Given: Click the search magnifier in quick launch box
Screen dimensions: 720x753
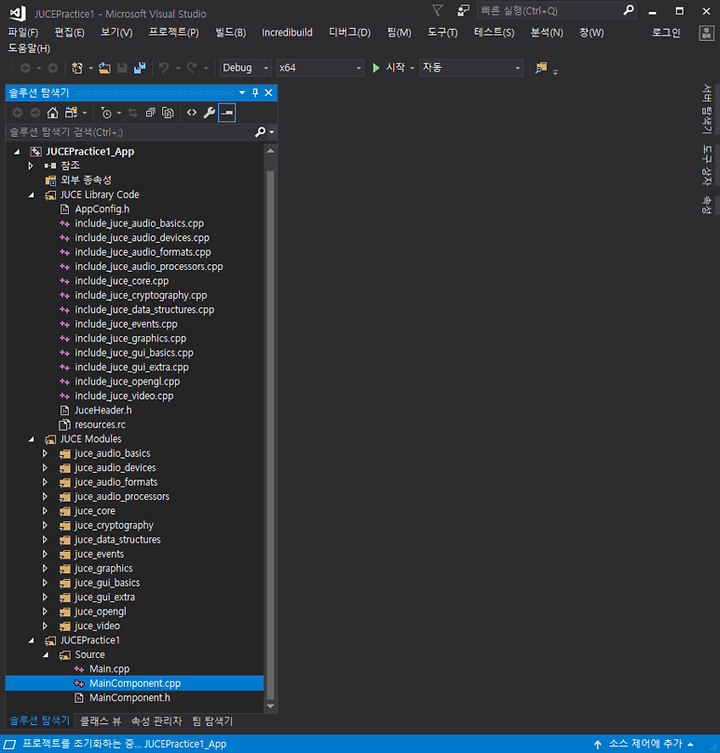Looking at the screenshot, I should point(628,10).
